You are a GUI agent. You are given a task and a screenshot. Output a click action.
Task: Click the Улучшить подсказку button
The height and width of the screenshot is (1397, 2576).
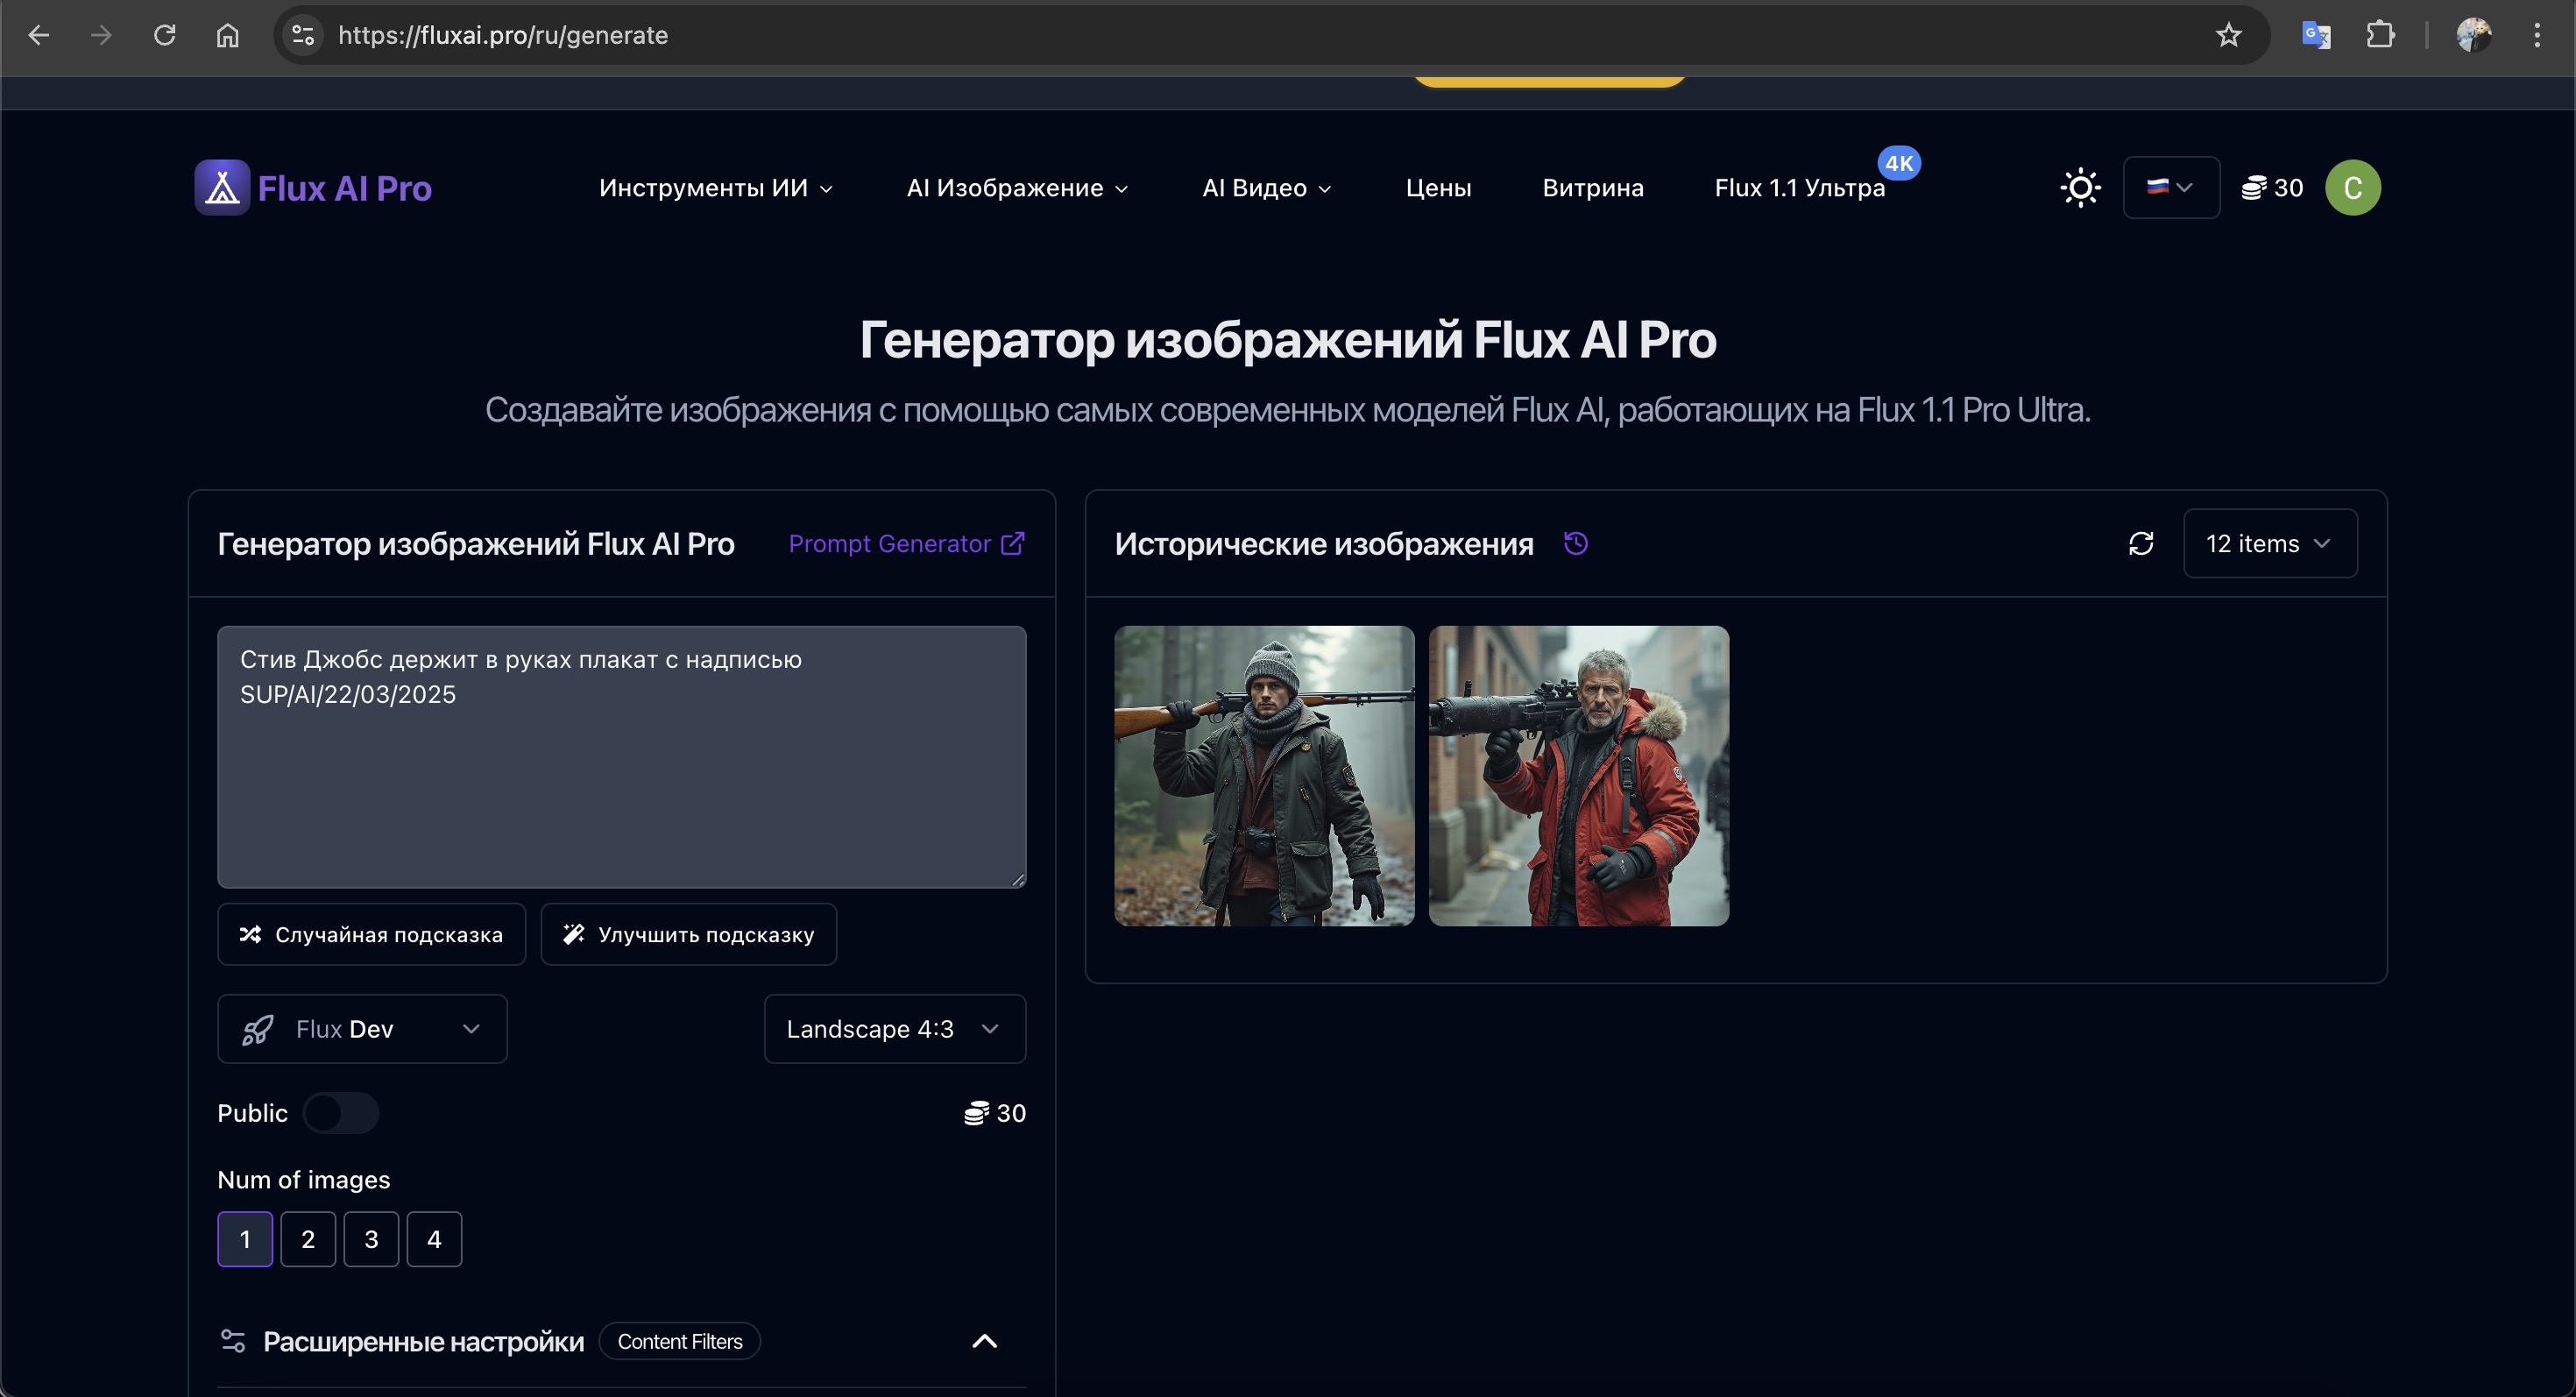[x=689, y=934]
